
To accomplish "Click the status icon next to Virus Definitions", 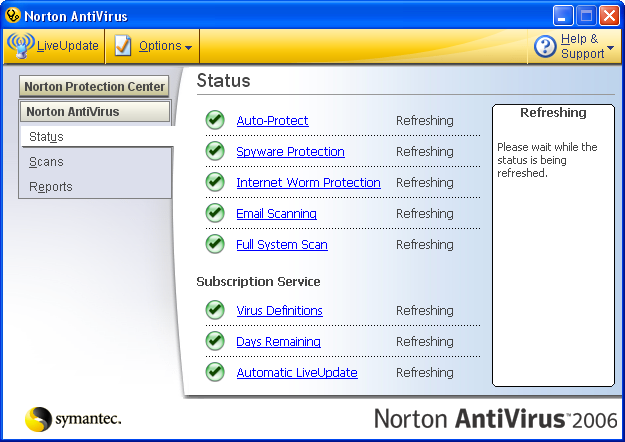I will point(215,311).
